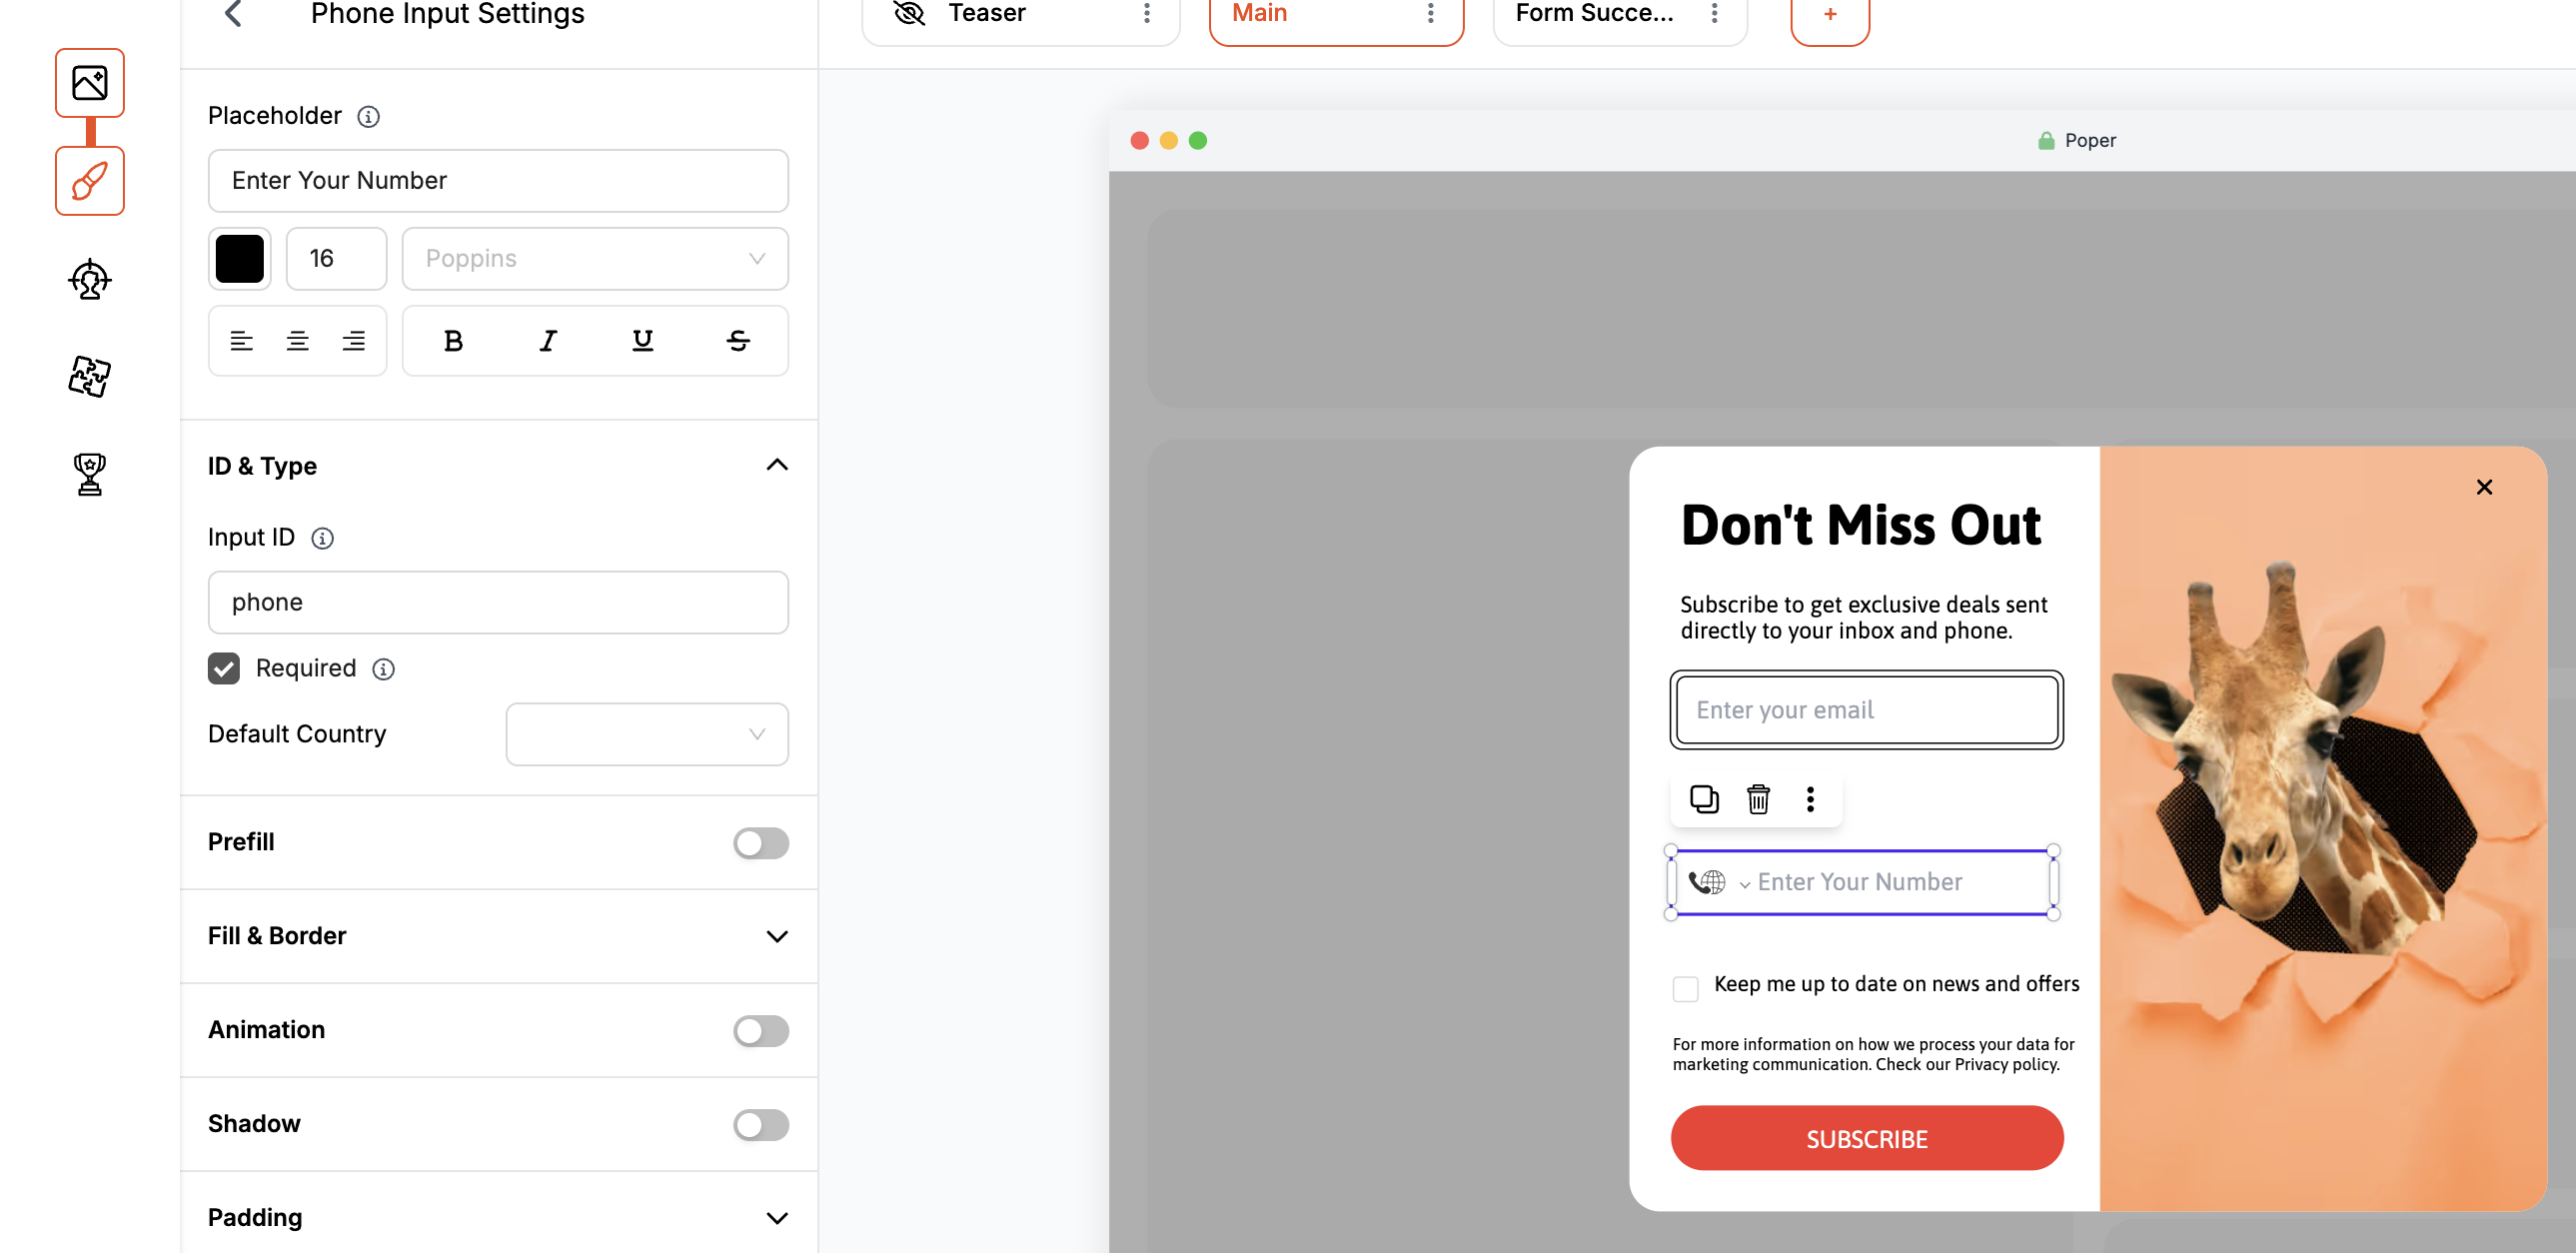Viewport: 2576px width, 1253px height.
Task: Delete the selected phone input element
Action: [x=1757, y=799]
